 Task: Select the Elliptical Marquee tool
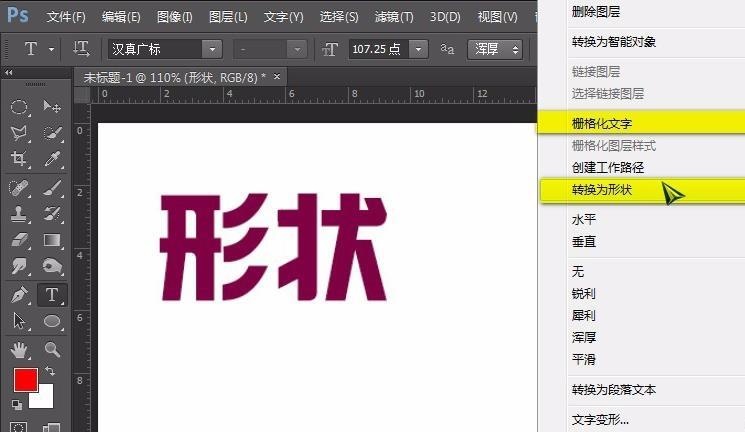[x=19, y=106]
